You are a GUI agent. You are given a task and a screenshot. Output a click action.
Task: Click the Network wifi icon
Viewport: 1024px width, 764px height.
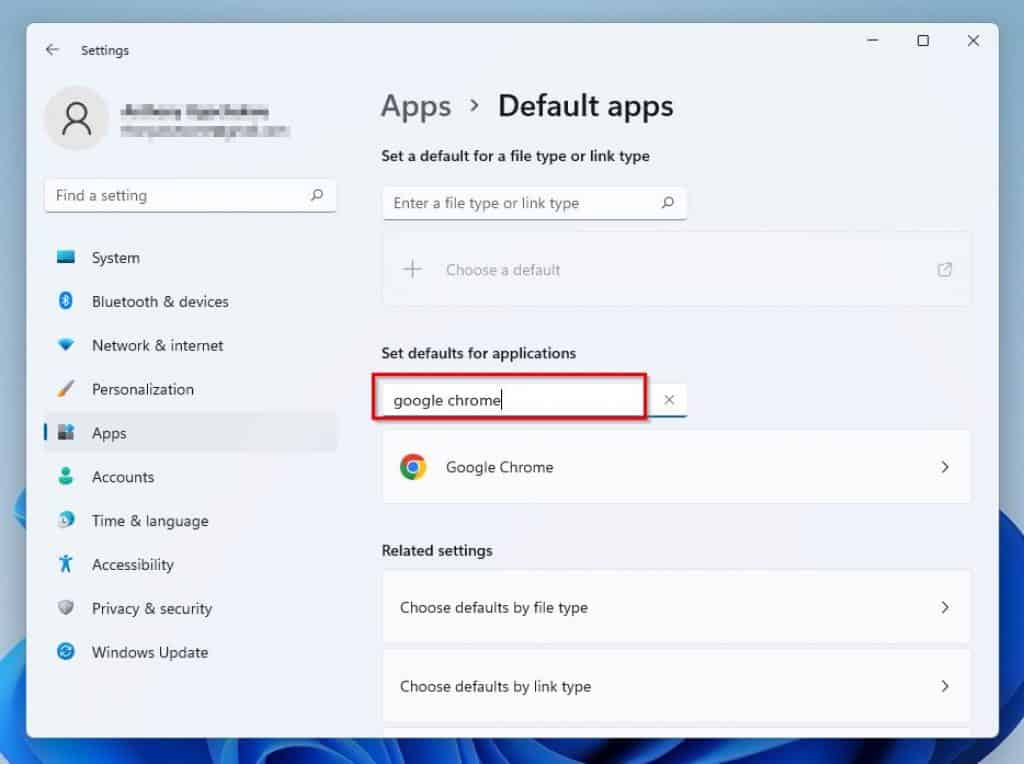pyautogui.click(x=66, y=344)
